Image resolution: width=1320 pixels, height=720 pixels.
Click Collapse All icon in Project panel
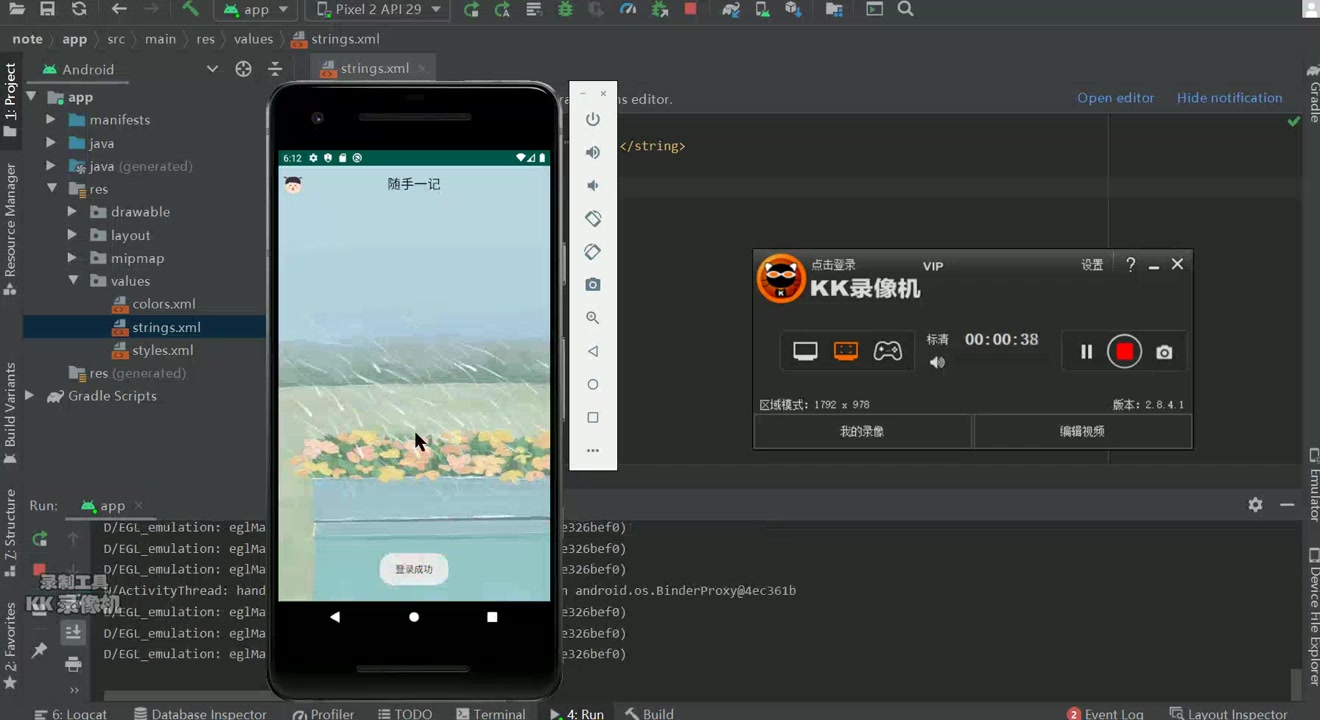coord(275,69)
